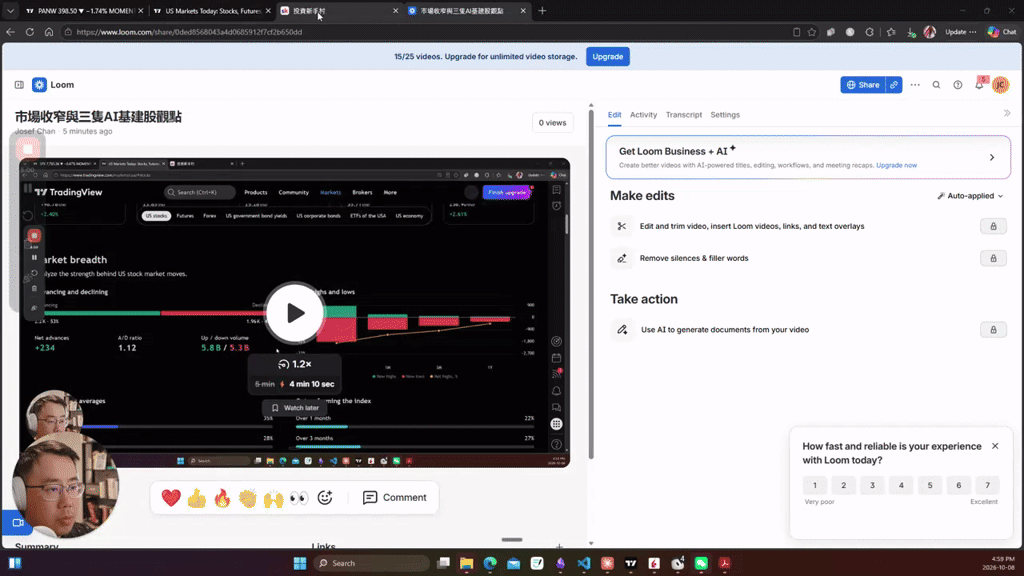The image size is (1024, 576).
Task: React with the red heart emoji
Action: tap(171, 498)
